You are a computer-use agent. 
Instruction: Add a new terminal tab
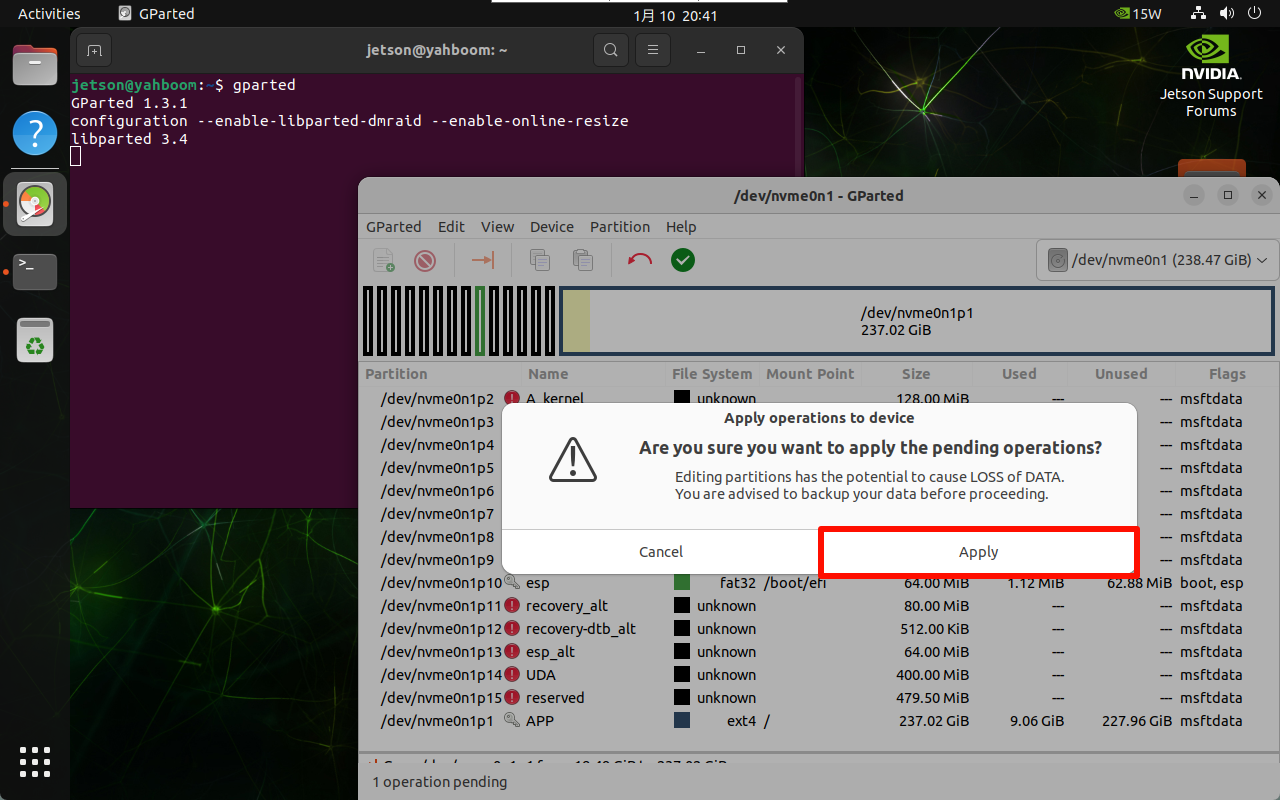[93, 50]
